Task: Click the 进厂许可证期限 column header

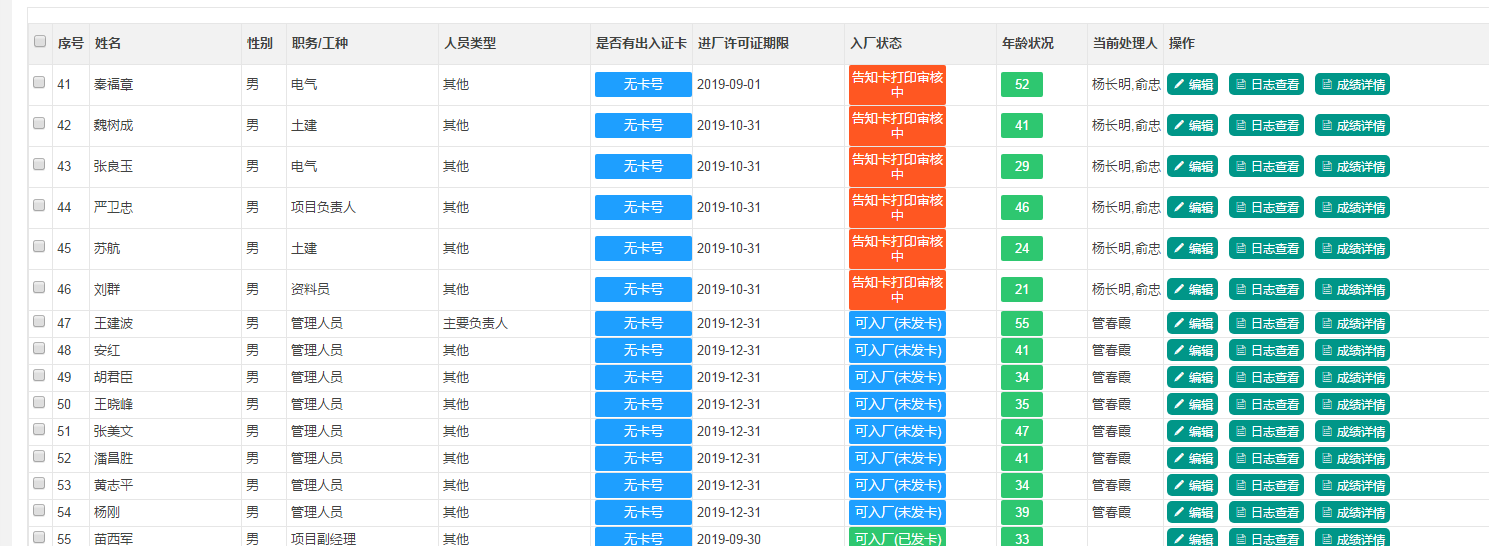Action: 743,43
